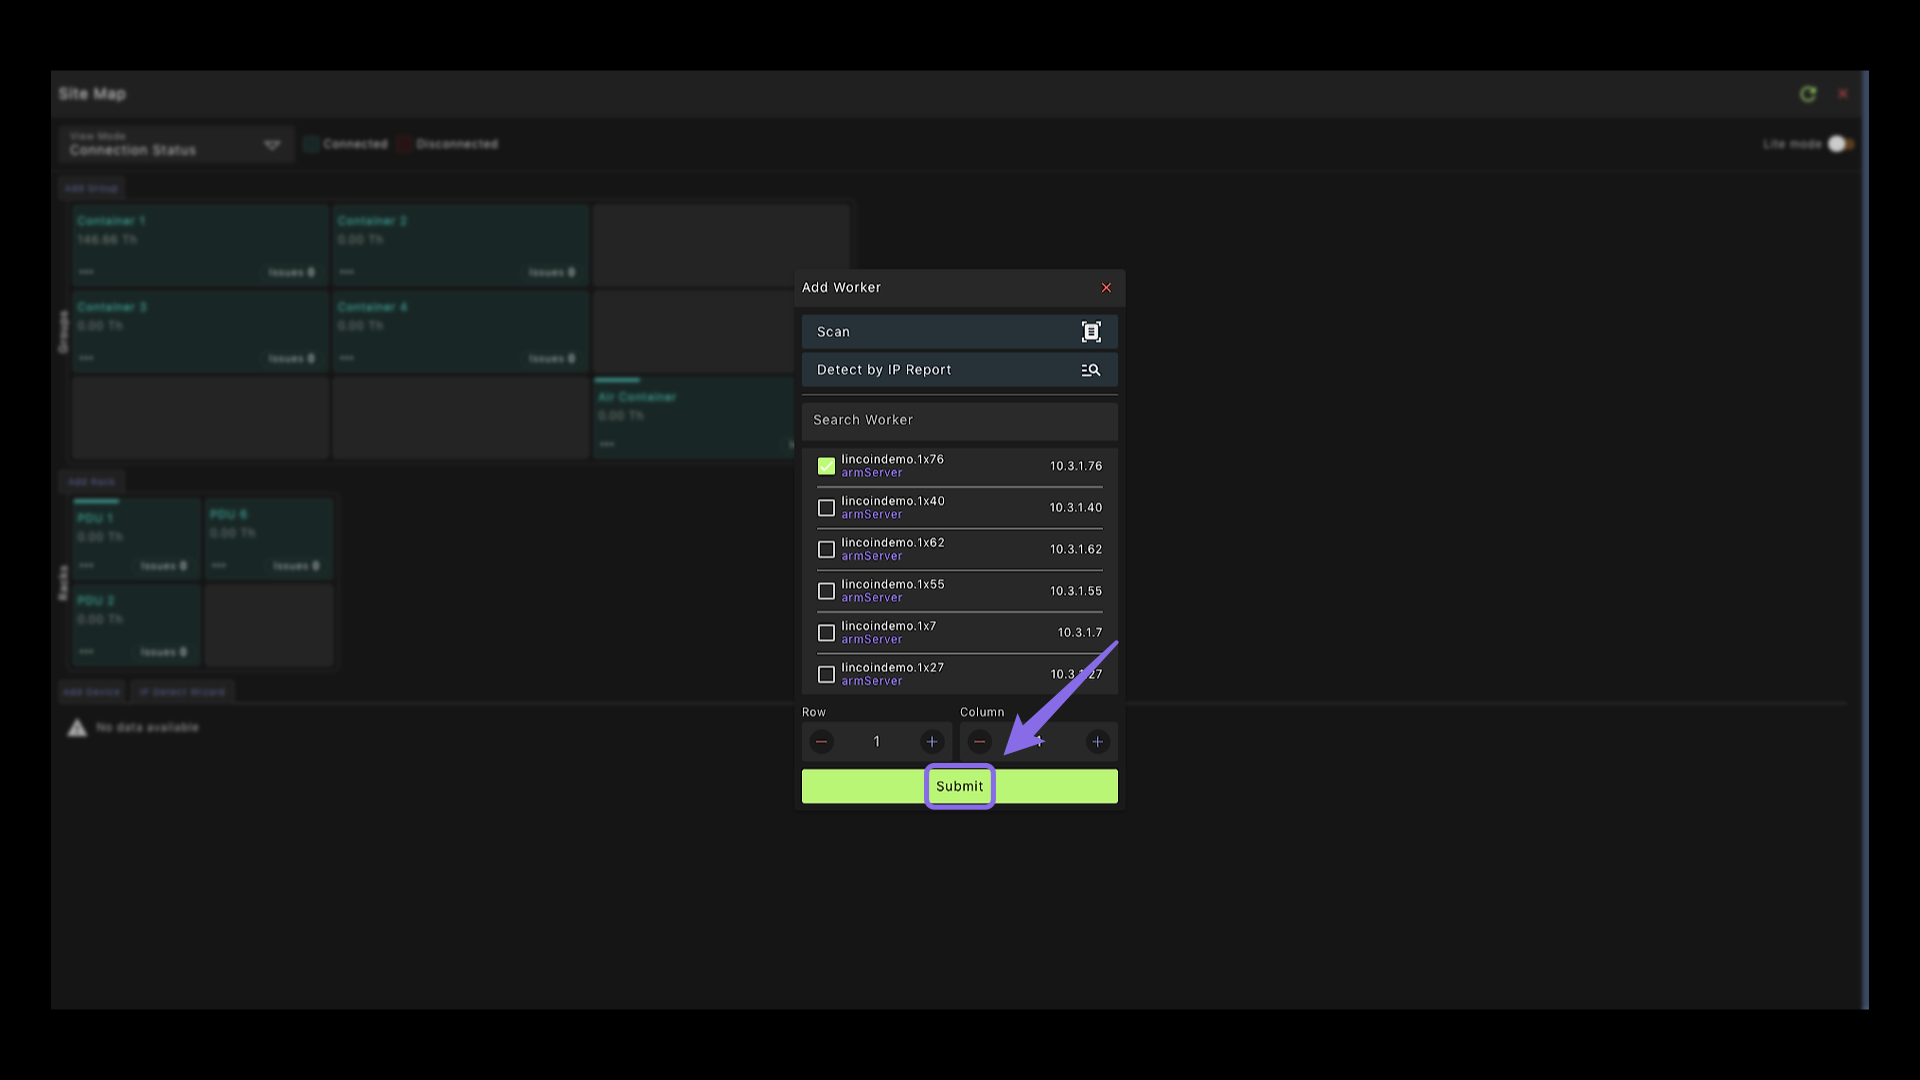Toggle Lite mode switch in Site Map

pos(1840,144)
